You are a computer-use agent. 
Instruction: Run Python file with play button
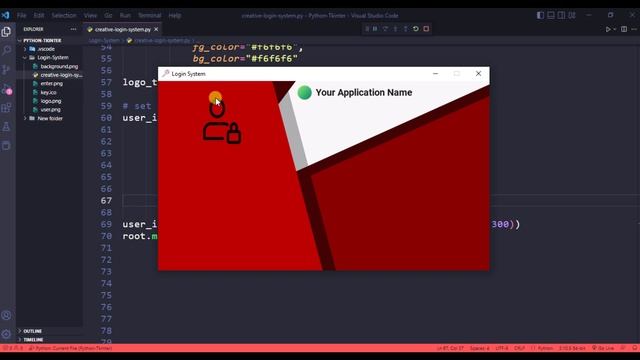coord(608,29)
